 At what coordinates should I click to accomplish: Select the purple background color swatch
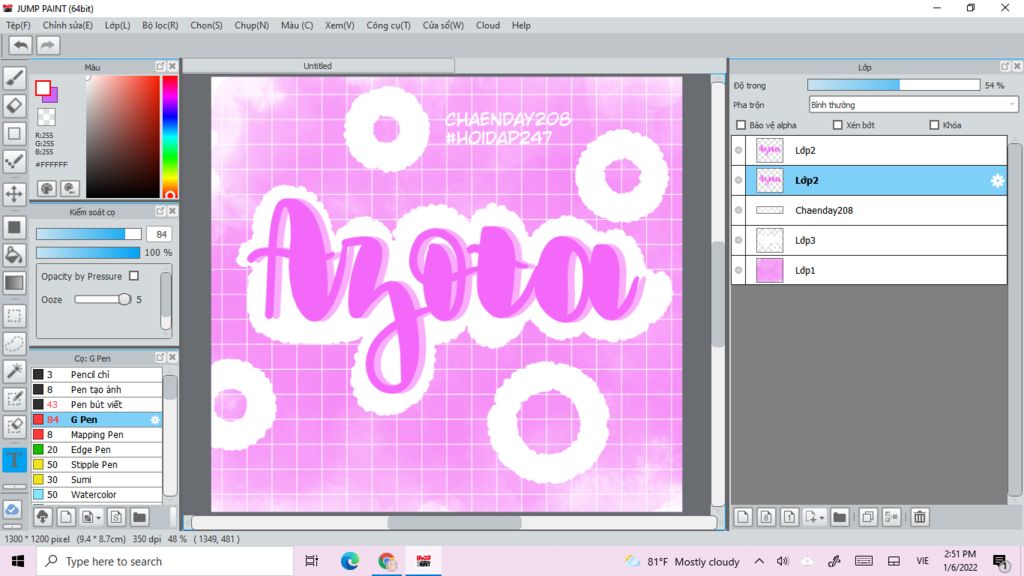pos(52,95)
